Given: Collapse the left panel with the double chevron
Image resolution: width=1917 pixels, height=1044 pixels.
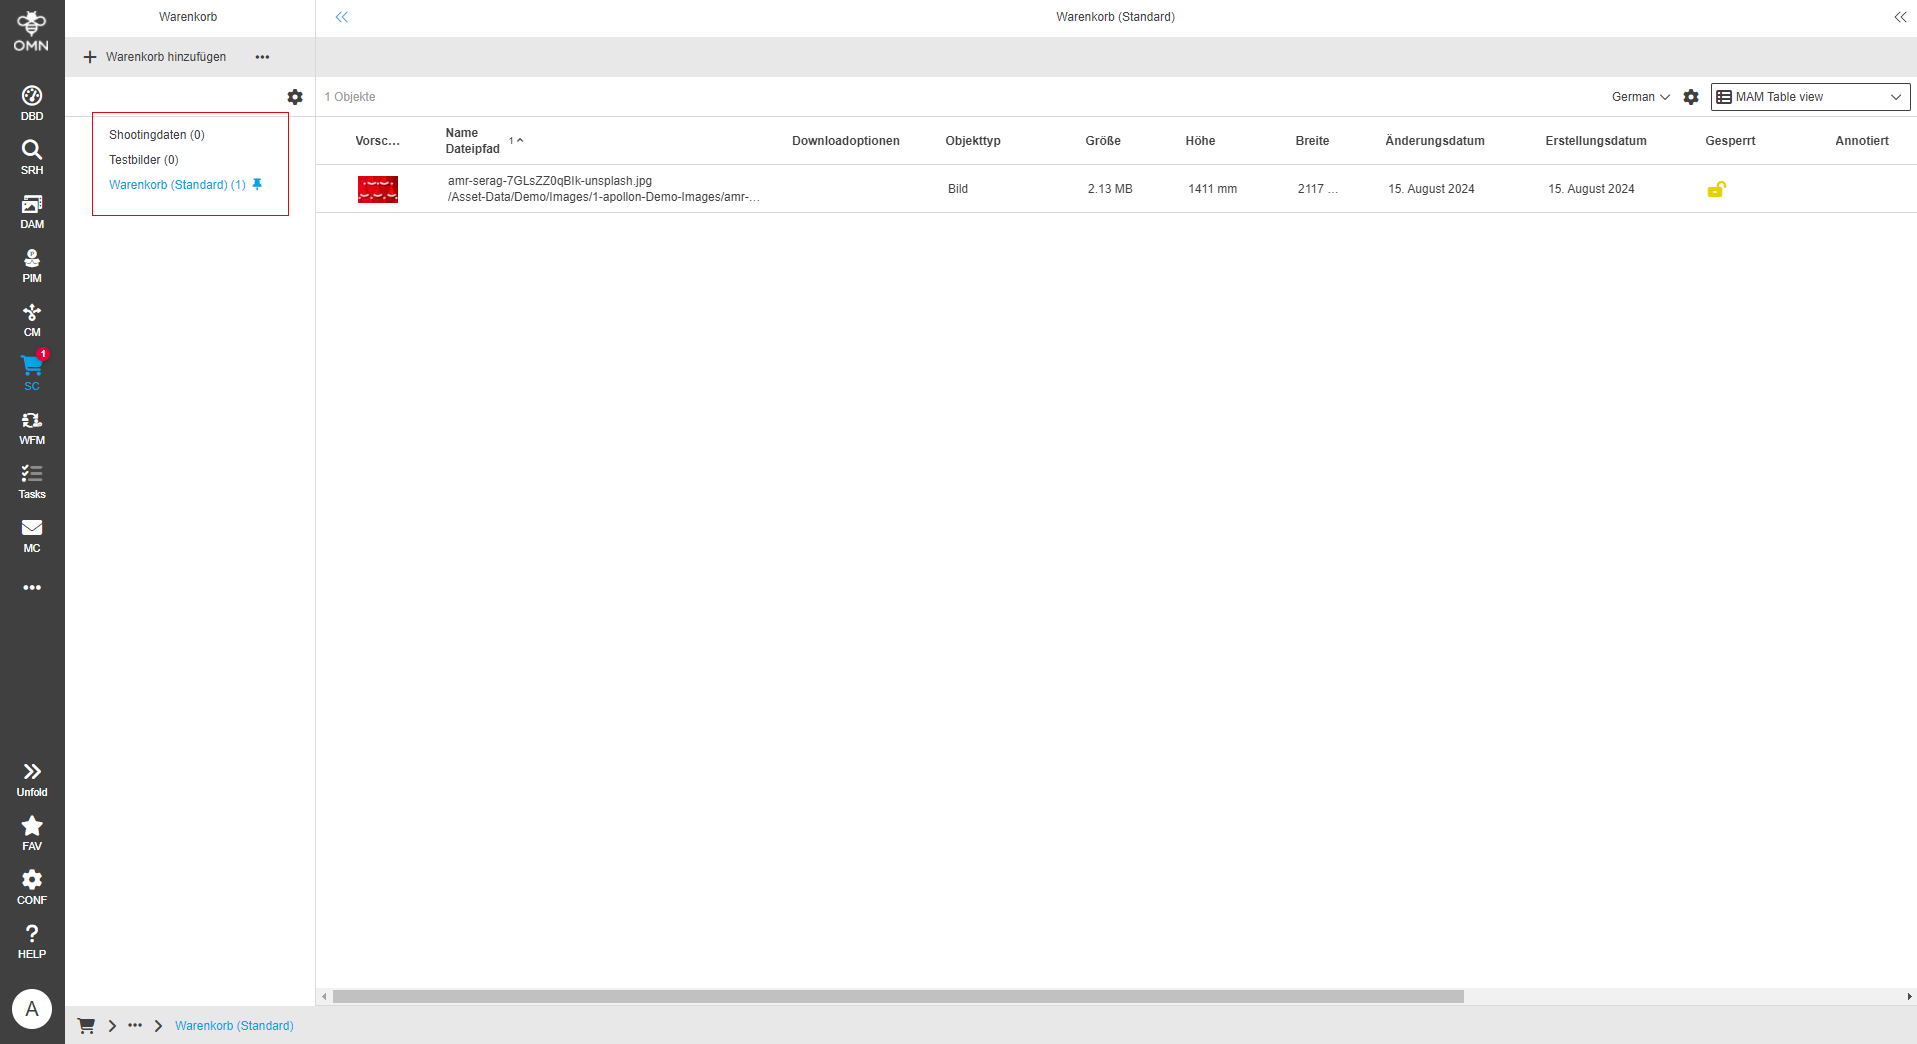Looking at the screenshot, I should [x=342, y=17].
